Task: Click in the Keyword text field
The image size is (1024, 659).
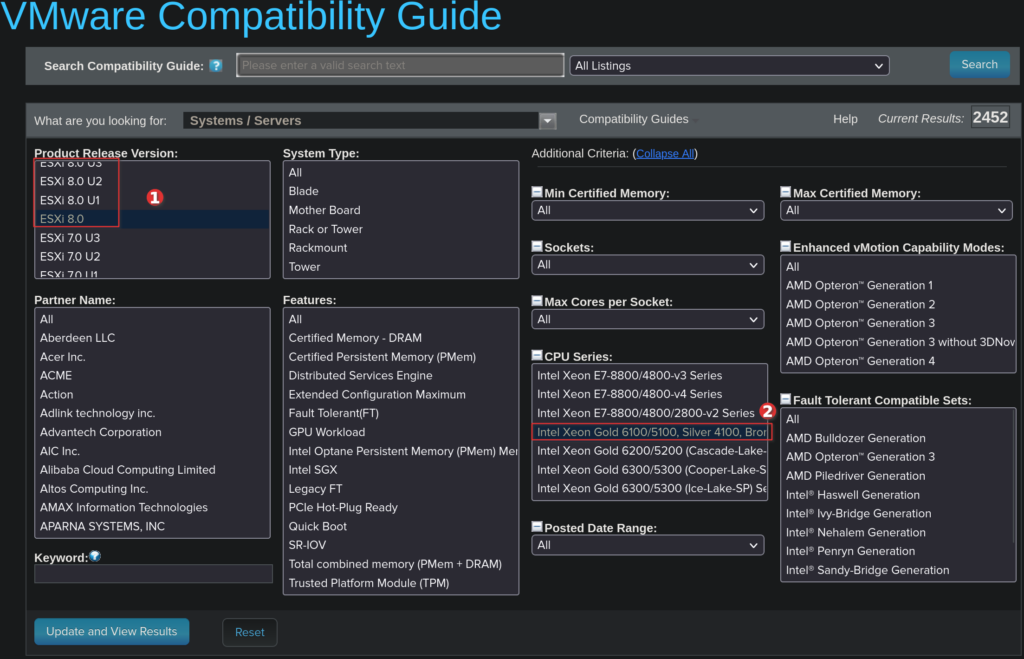Action: (x=153, y=574)
